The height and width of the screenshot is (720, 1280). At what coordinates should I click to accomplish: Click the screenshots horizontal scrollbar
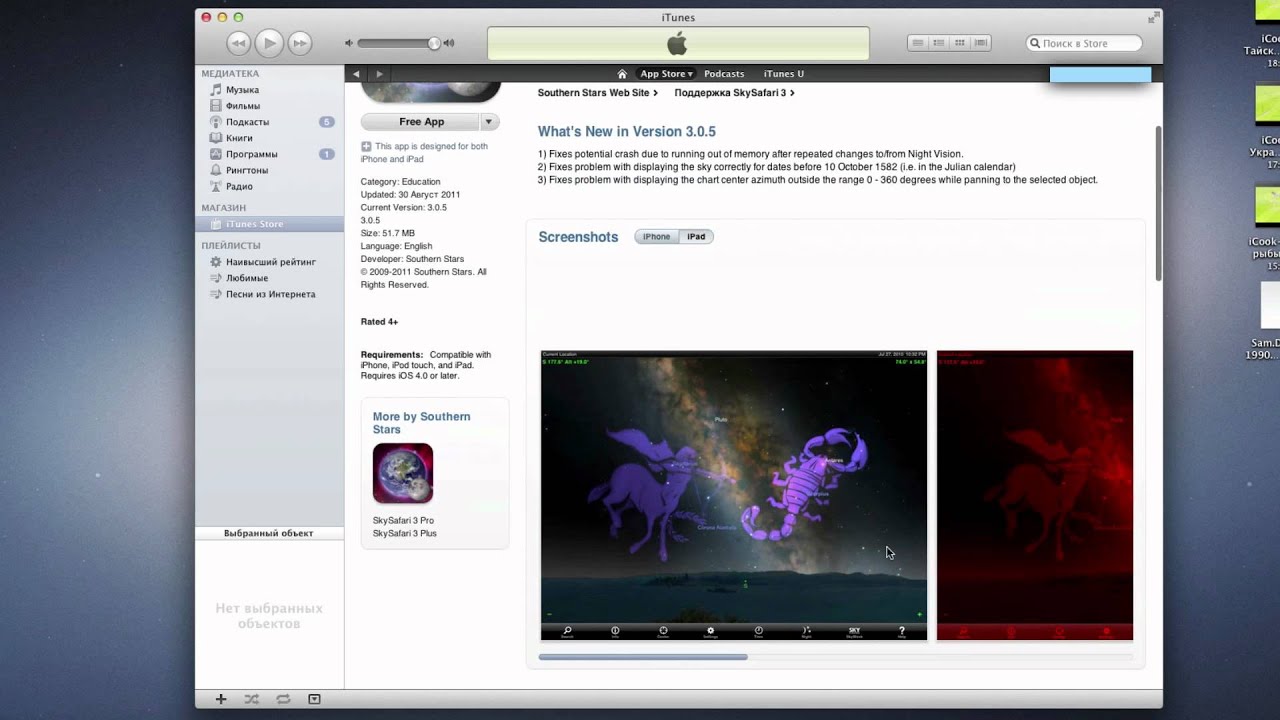click(x=643, y=657)
